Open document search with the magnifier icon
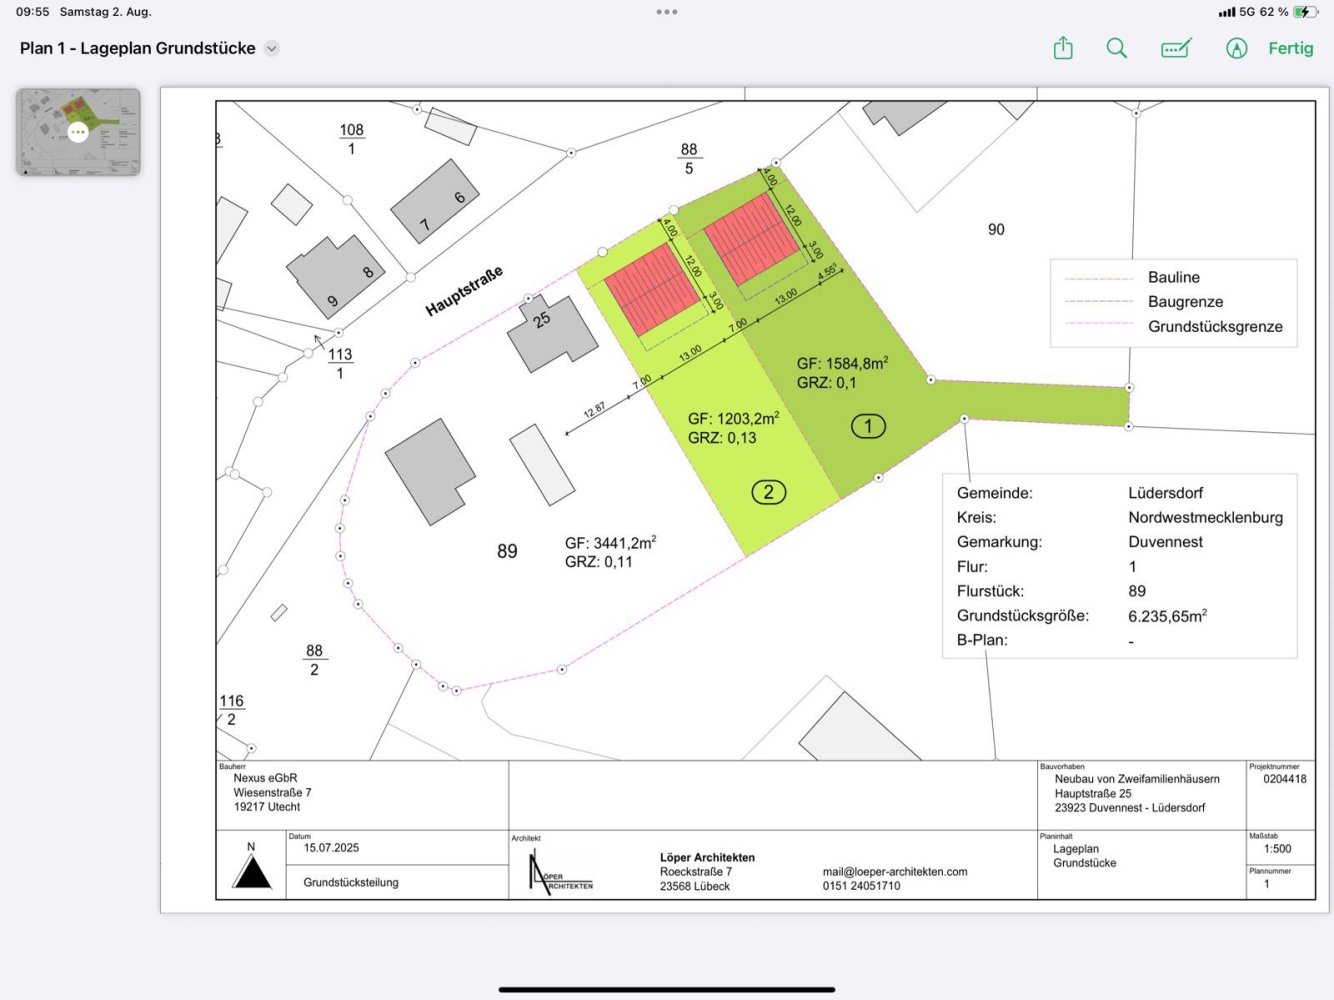Viewport: 1334px width, 1000px height. (x=1117, y=48)
